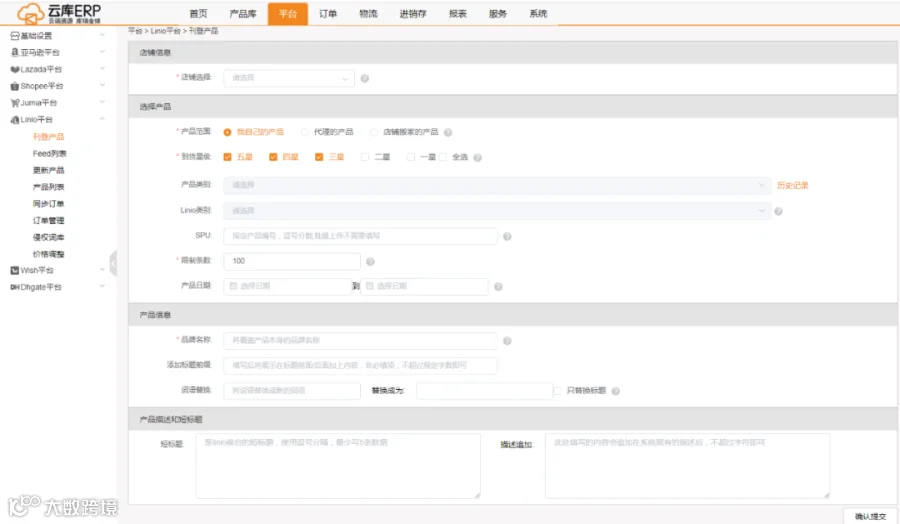The image size is (900, 524).
Task: Open 更新产品 in Linio submenu
Action: tap(48, 170)
